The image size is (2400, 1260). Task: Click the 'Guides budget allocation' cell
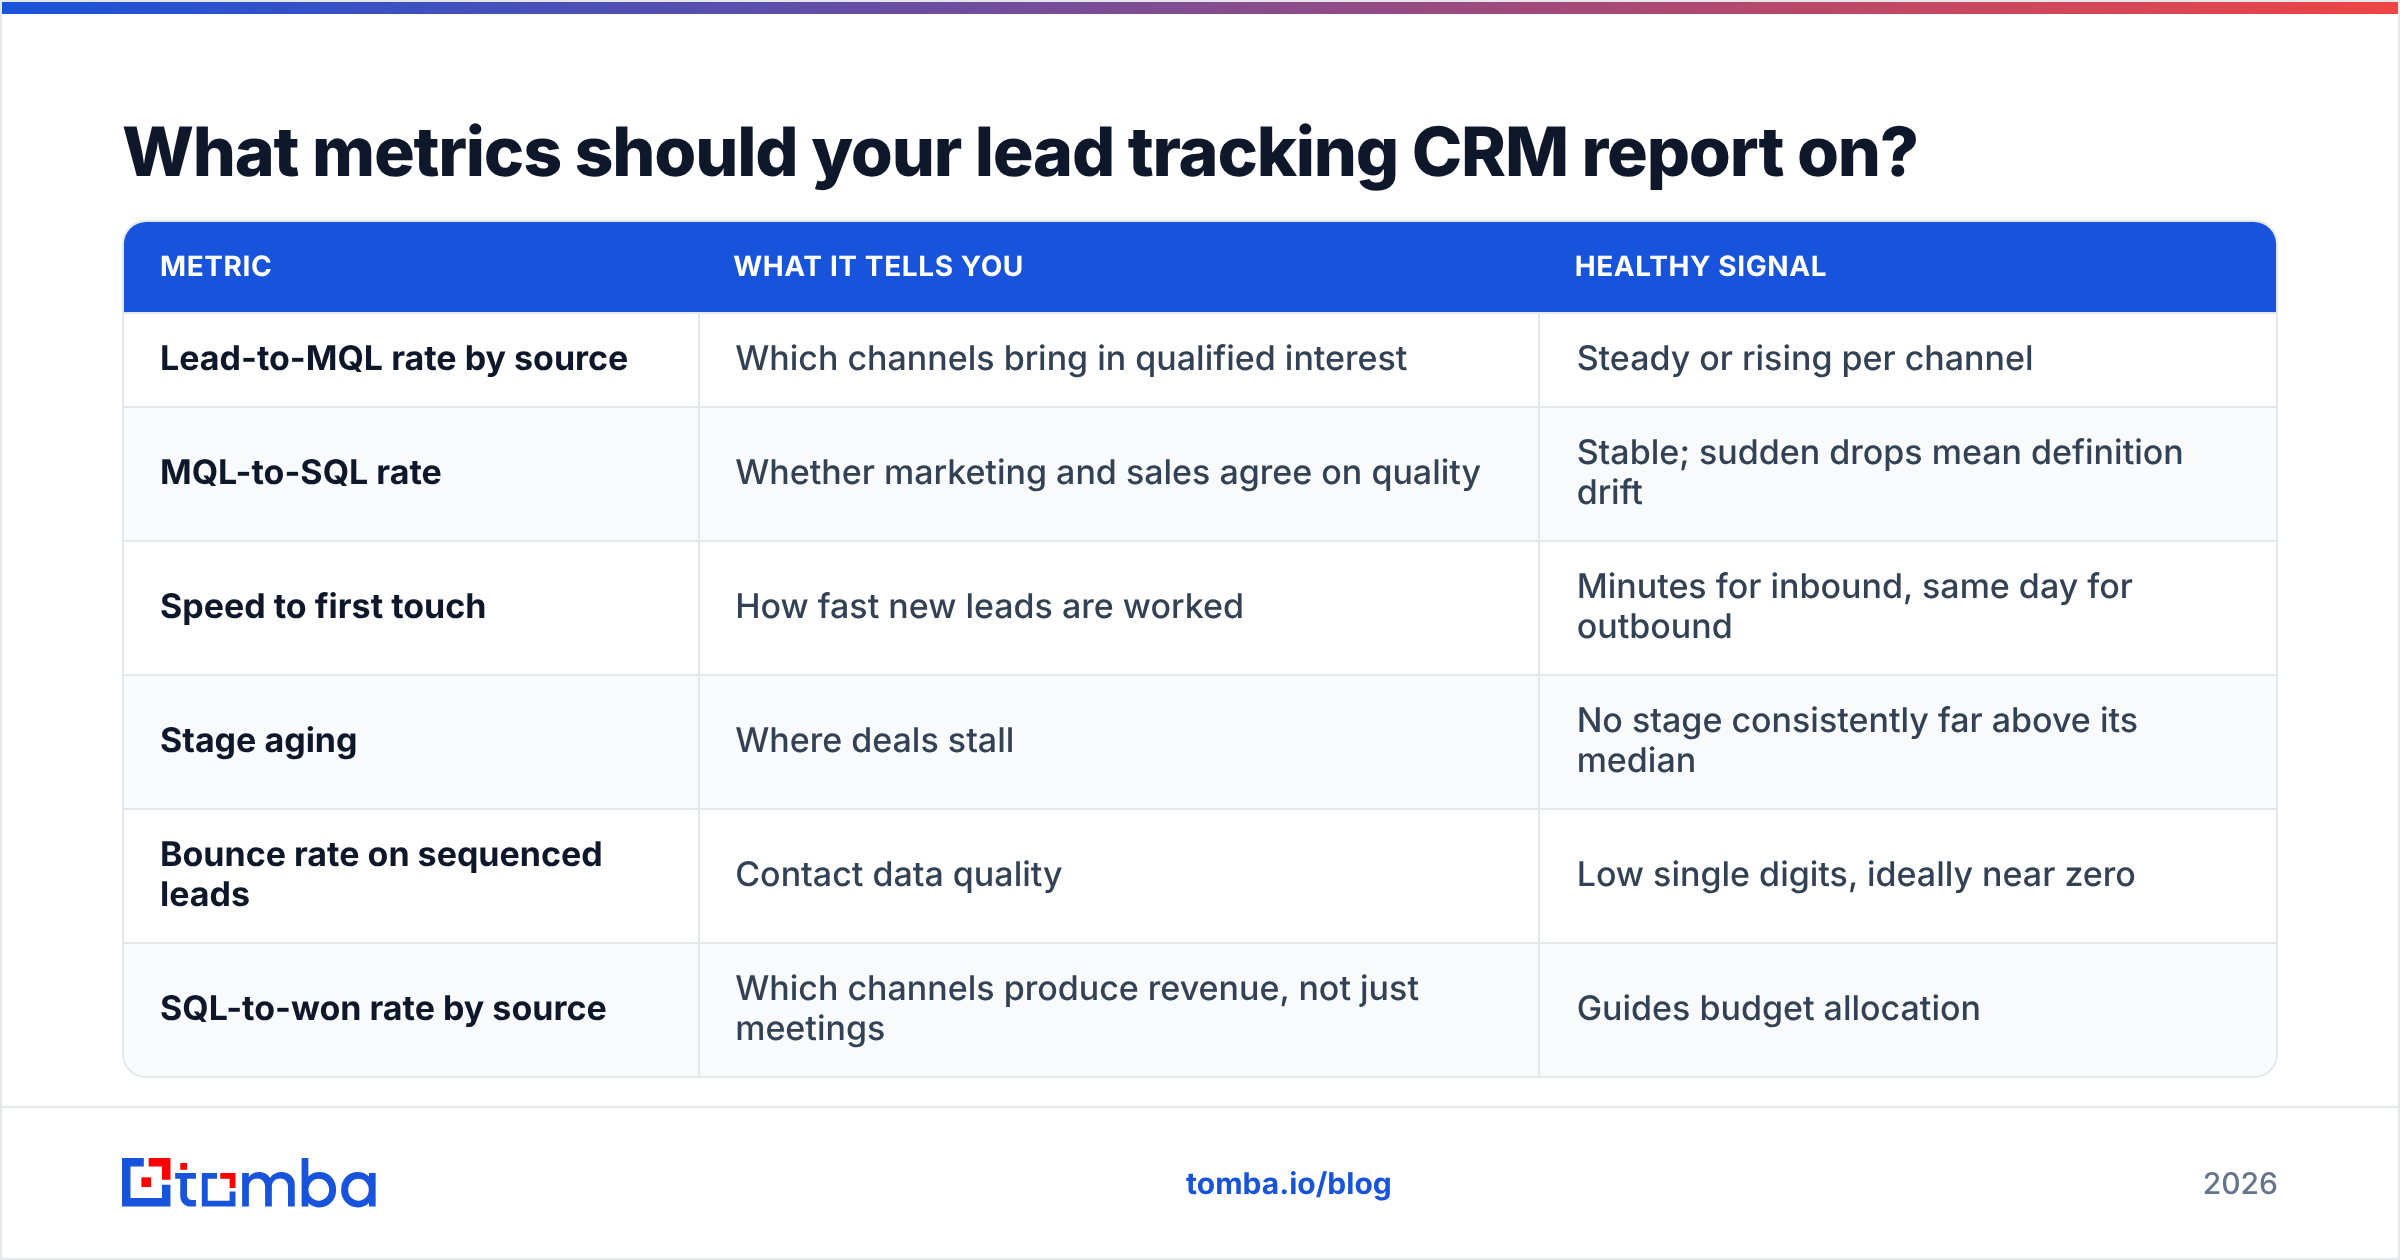1908,1010
